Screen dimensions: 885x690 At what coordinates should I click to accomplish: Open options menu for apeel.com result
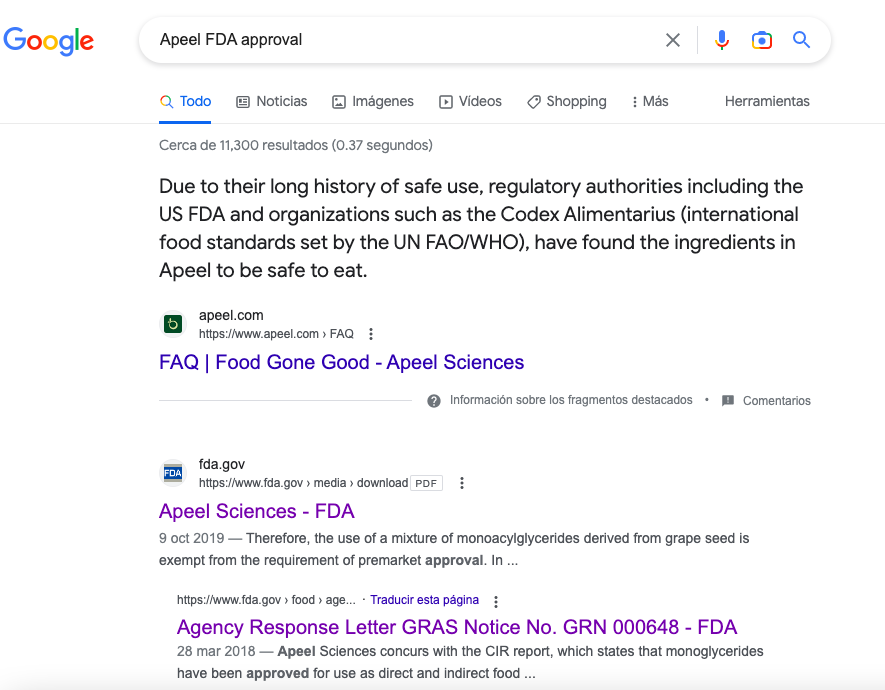click(371, 334)
